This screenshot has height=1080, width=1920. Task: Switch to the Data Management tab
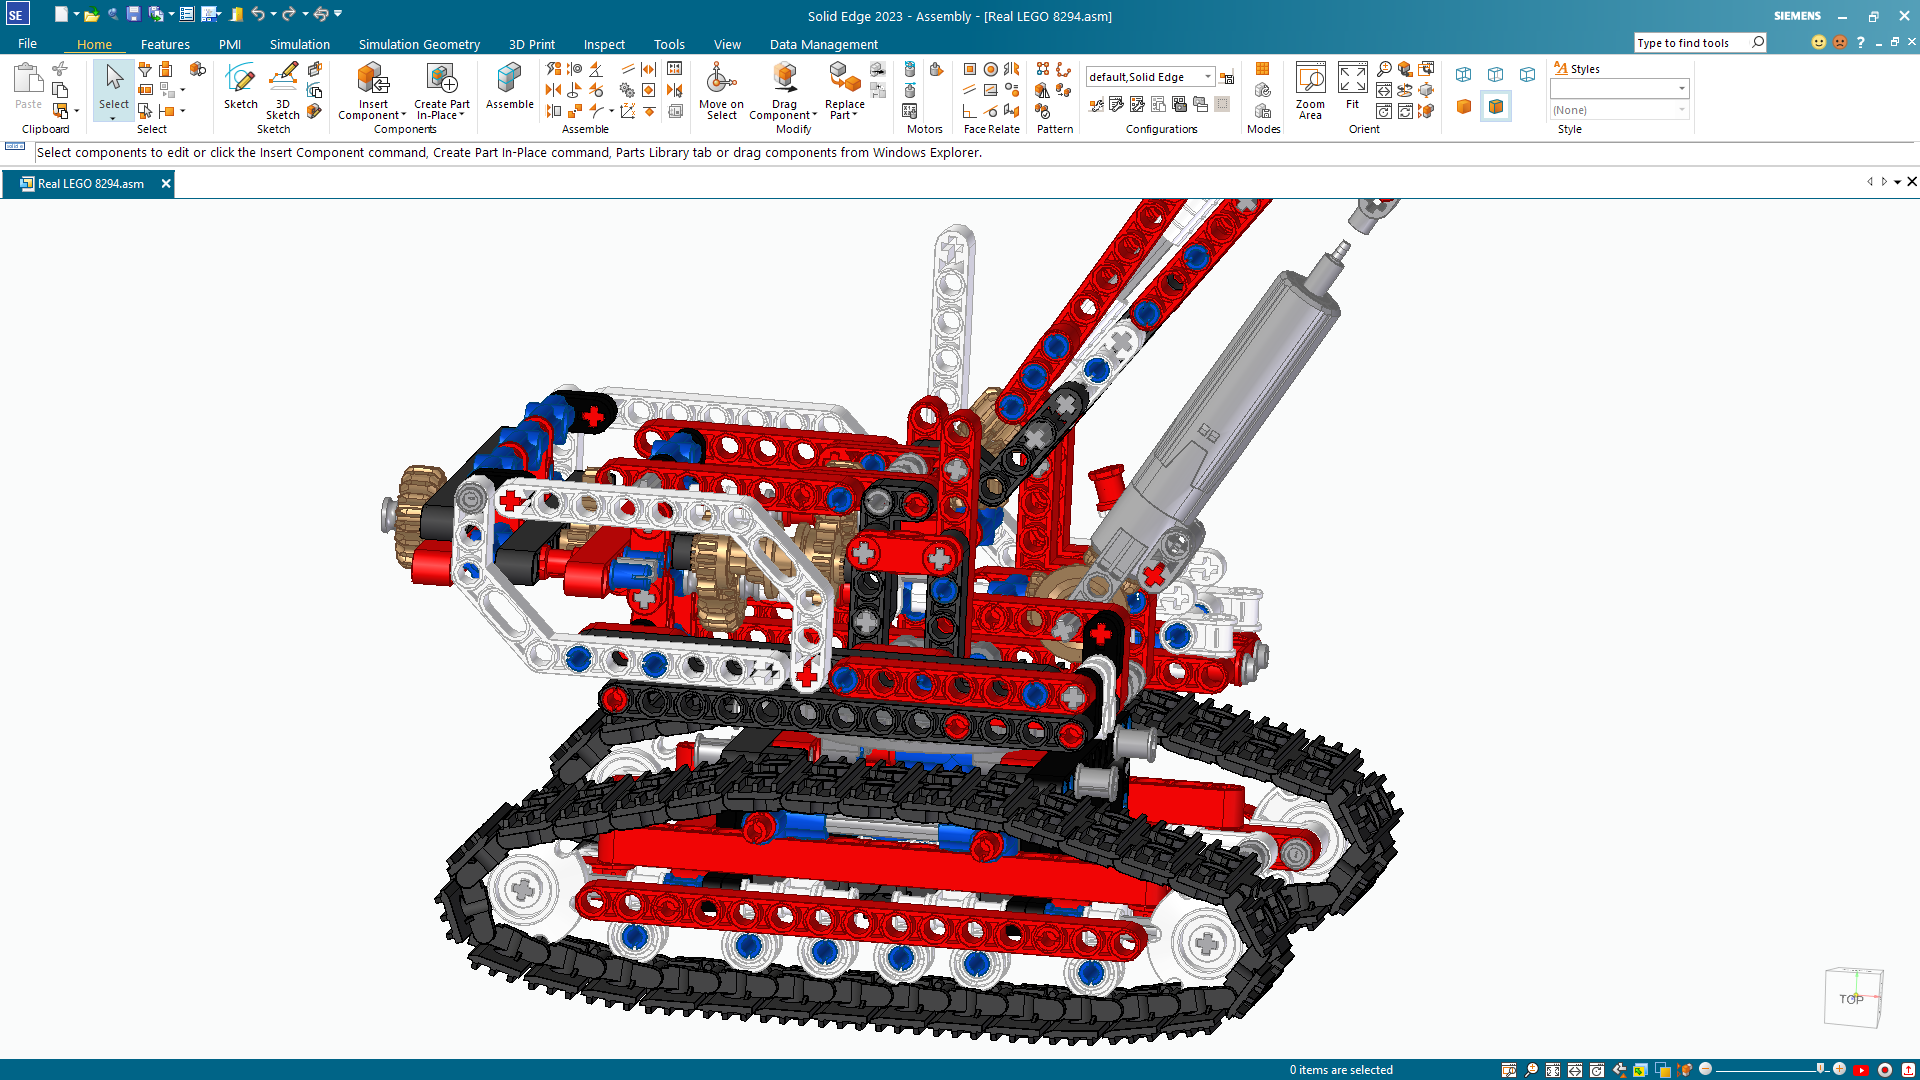(824, 44)
